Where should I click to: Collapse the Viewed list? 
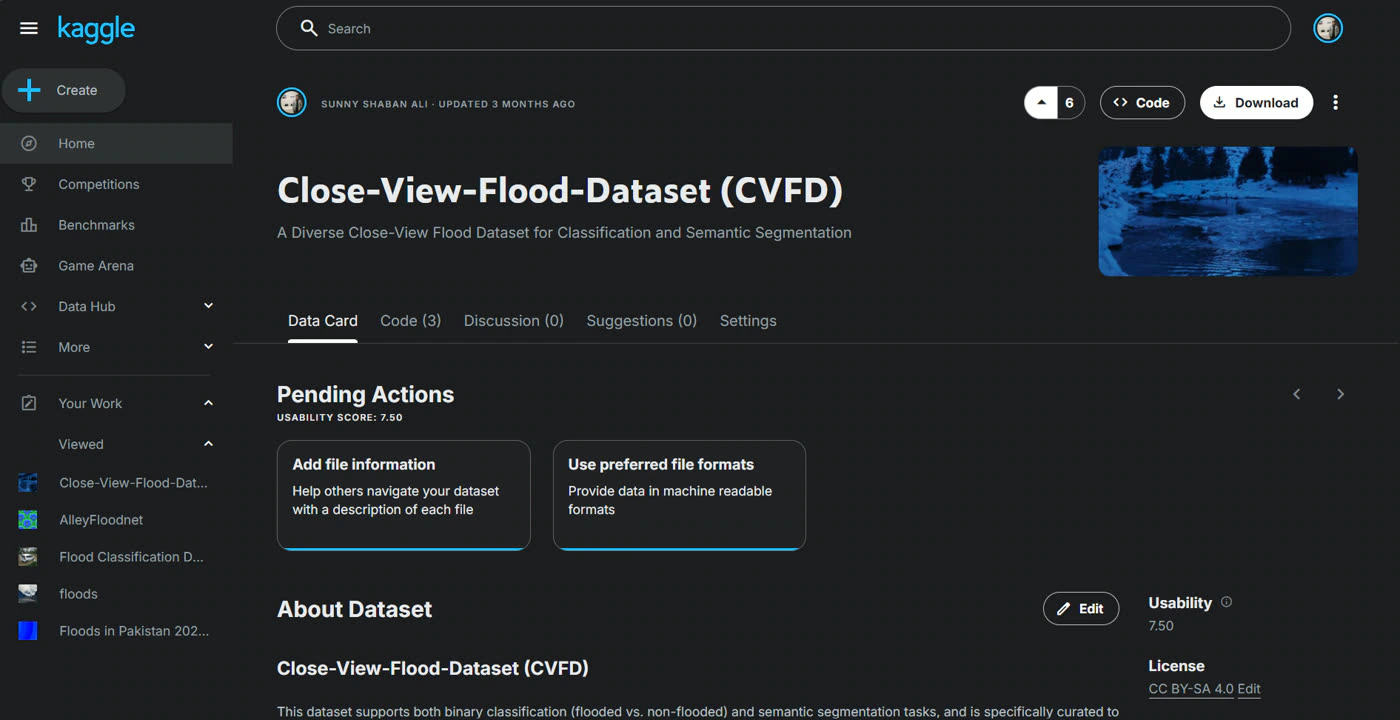[x=208, y=444]
